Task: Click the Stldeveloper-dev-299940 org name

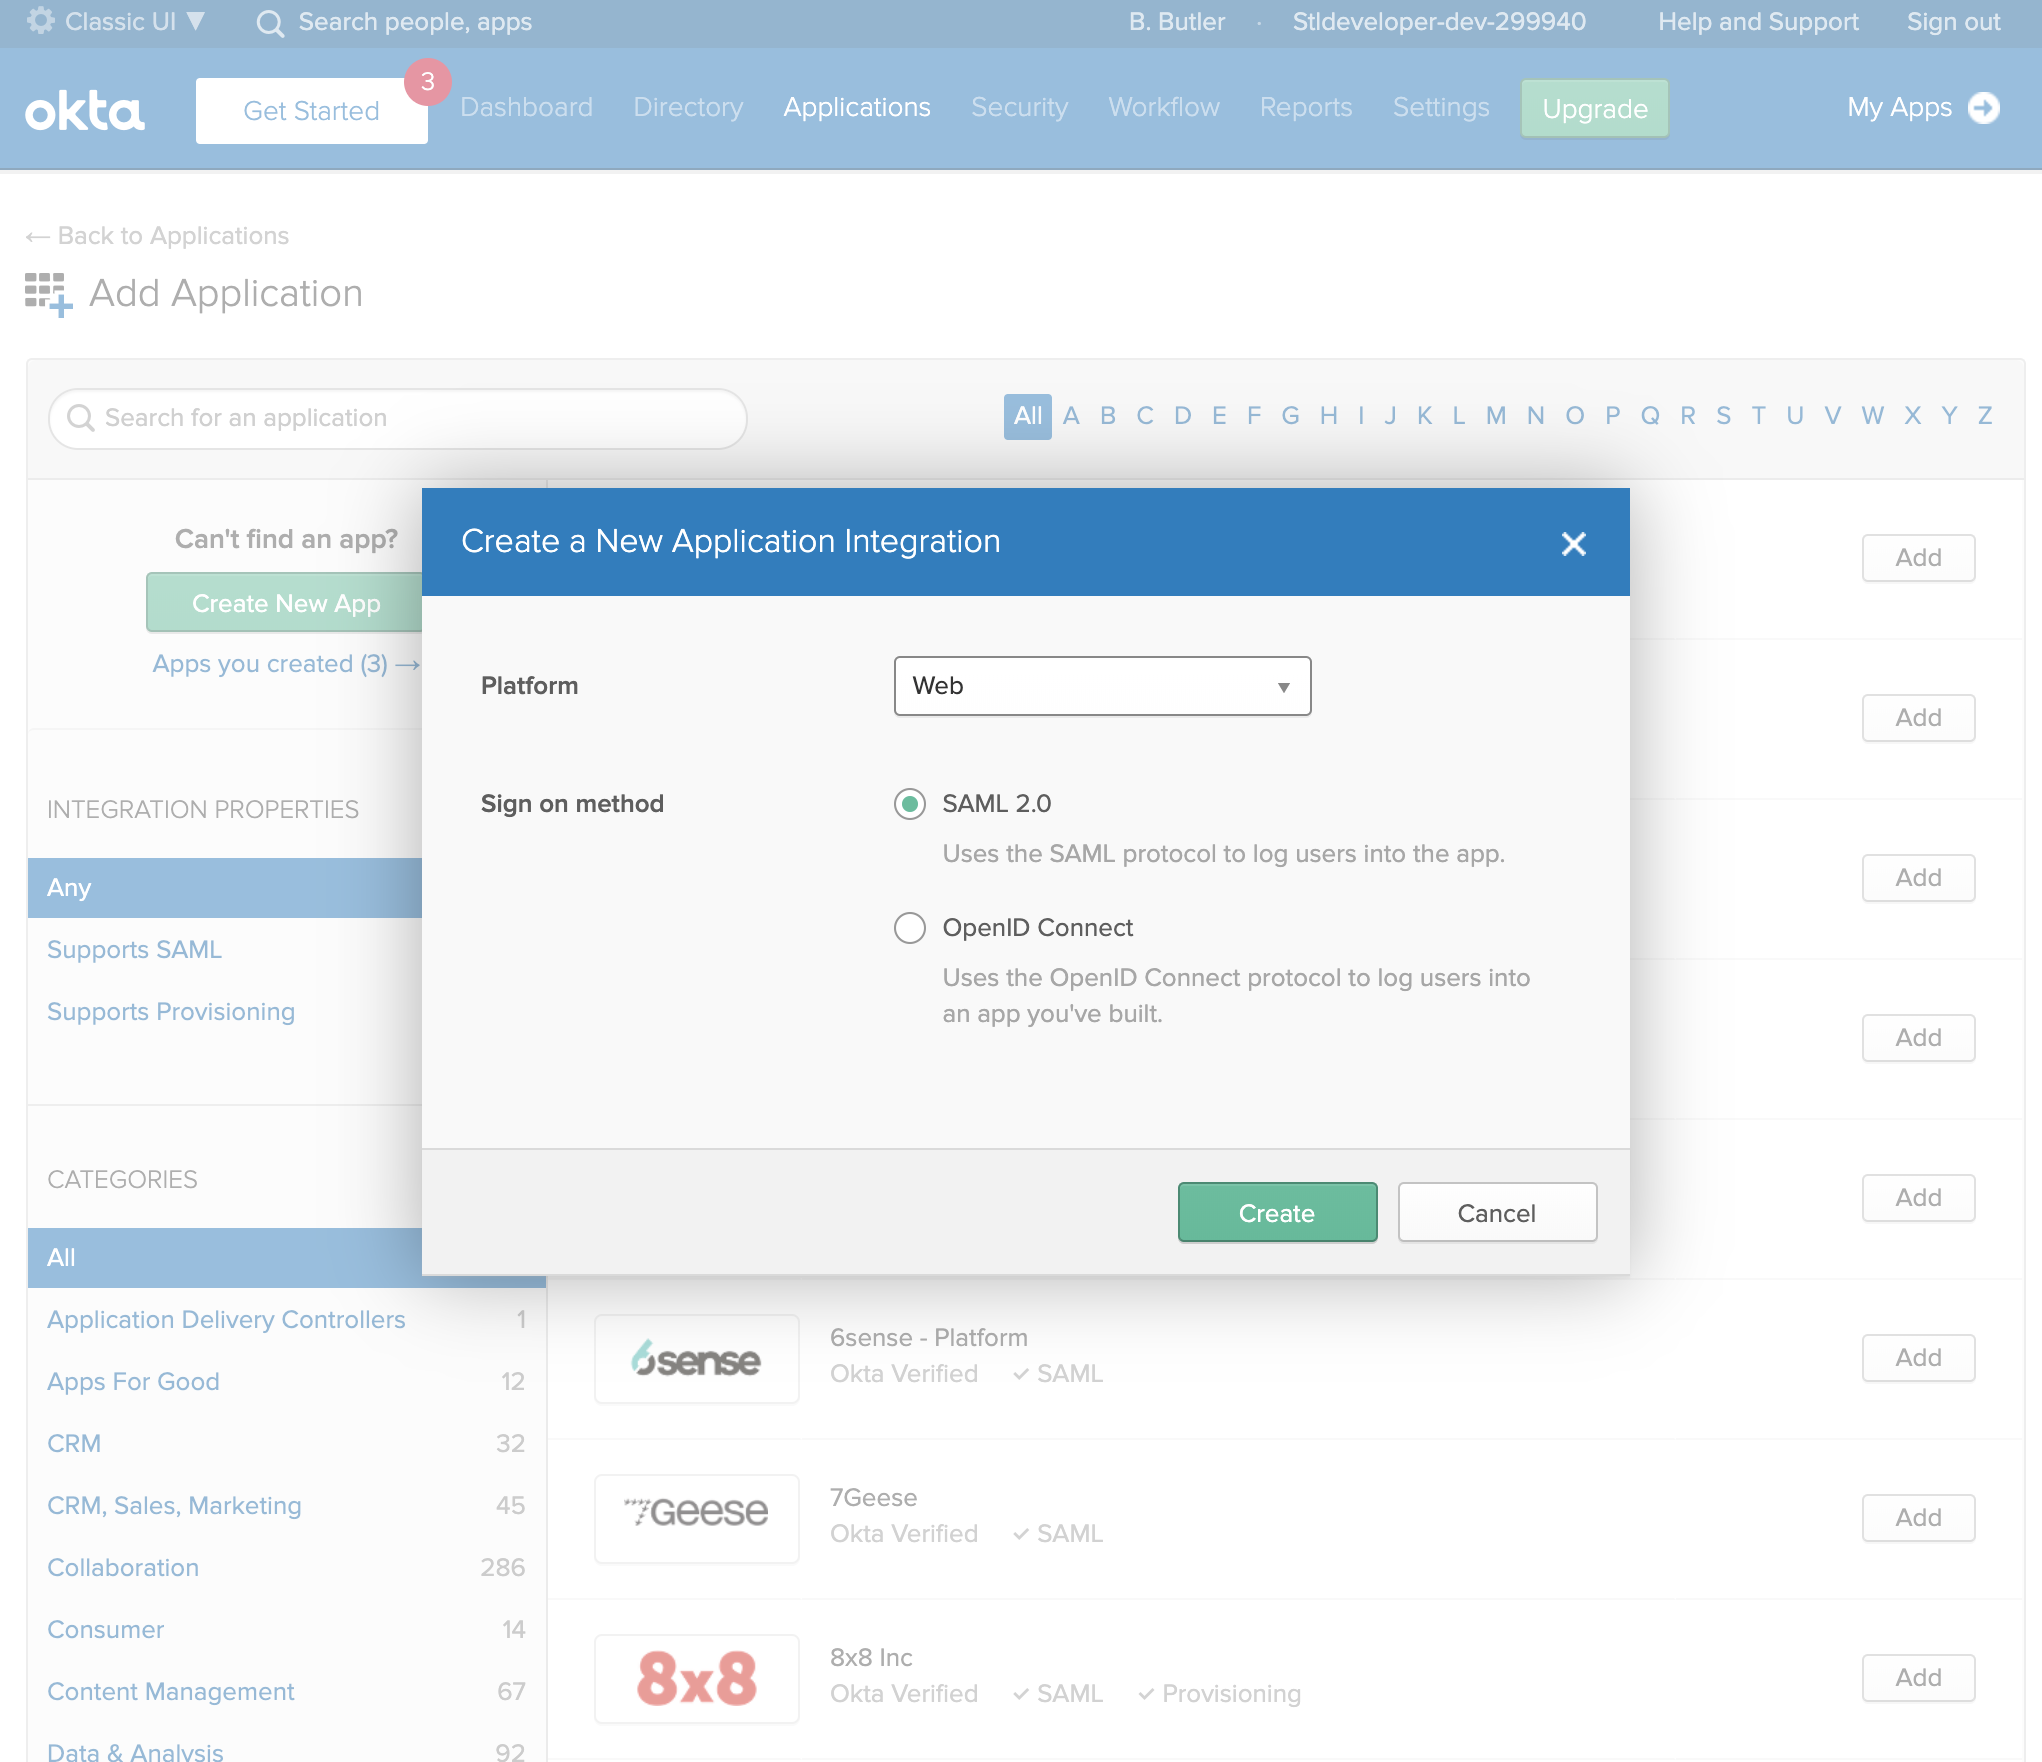Action: point(1439,22)
